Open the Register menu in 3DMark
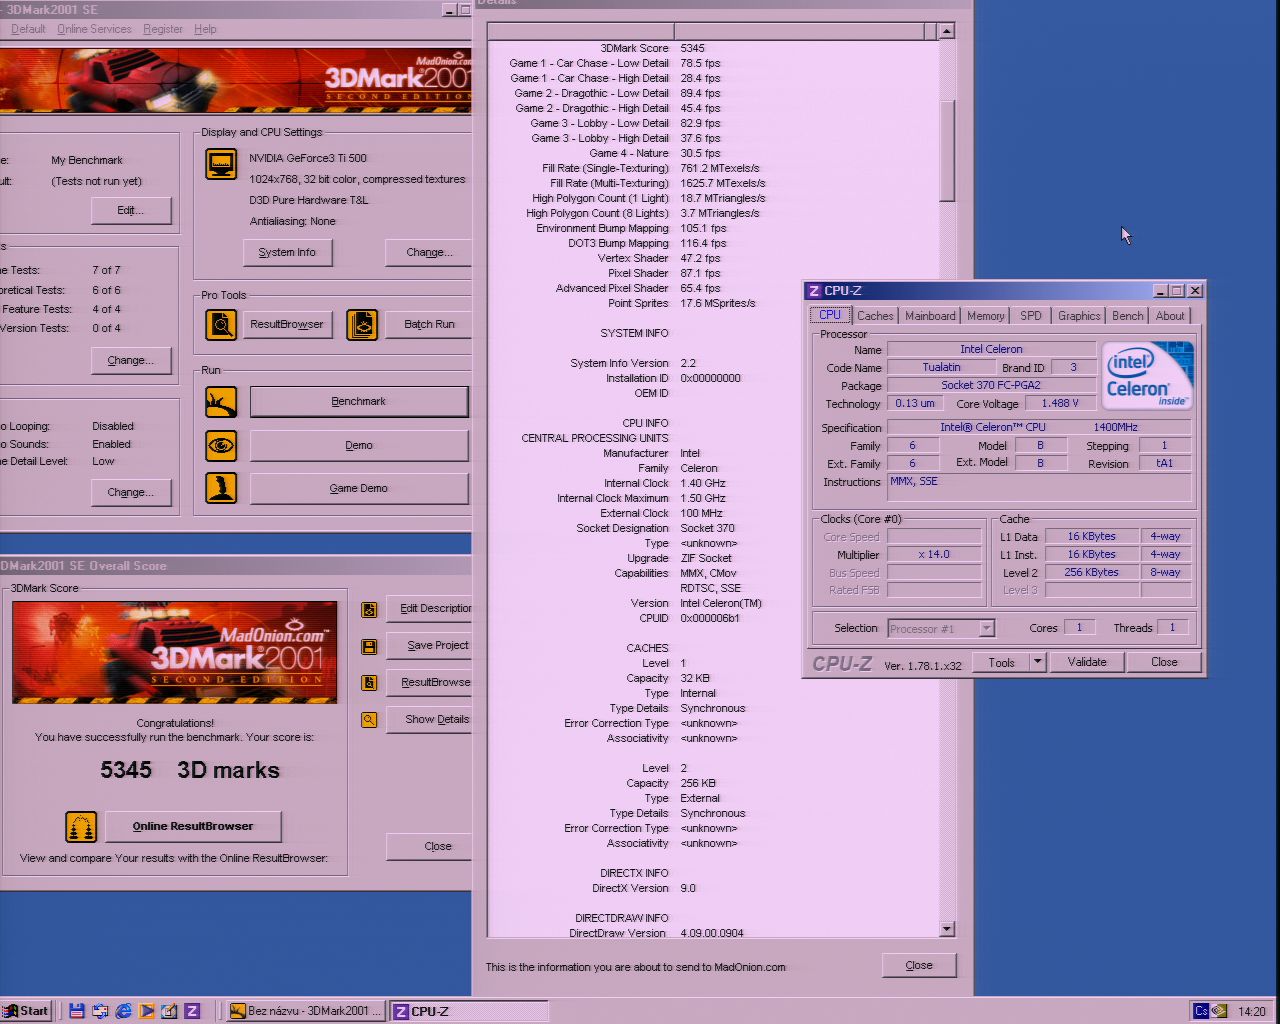This screenshot has width=1280, height=1024. [163, 29]
